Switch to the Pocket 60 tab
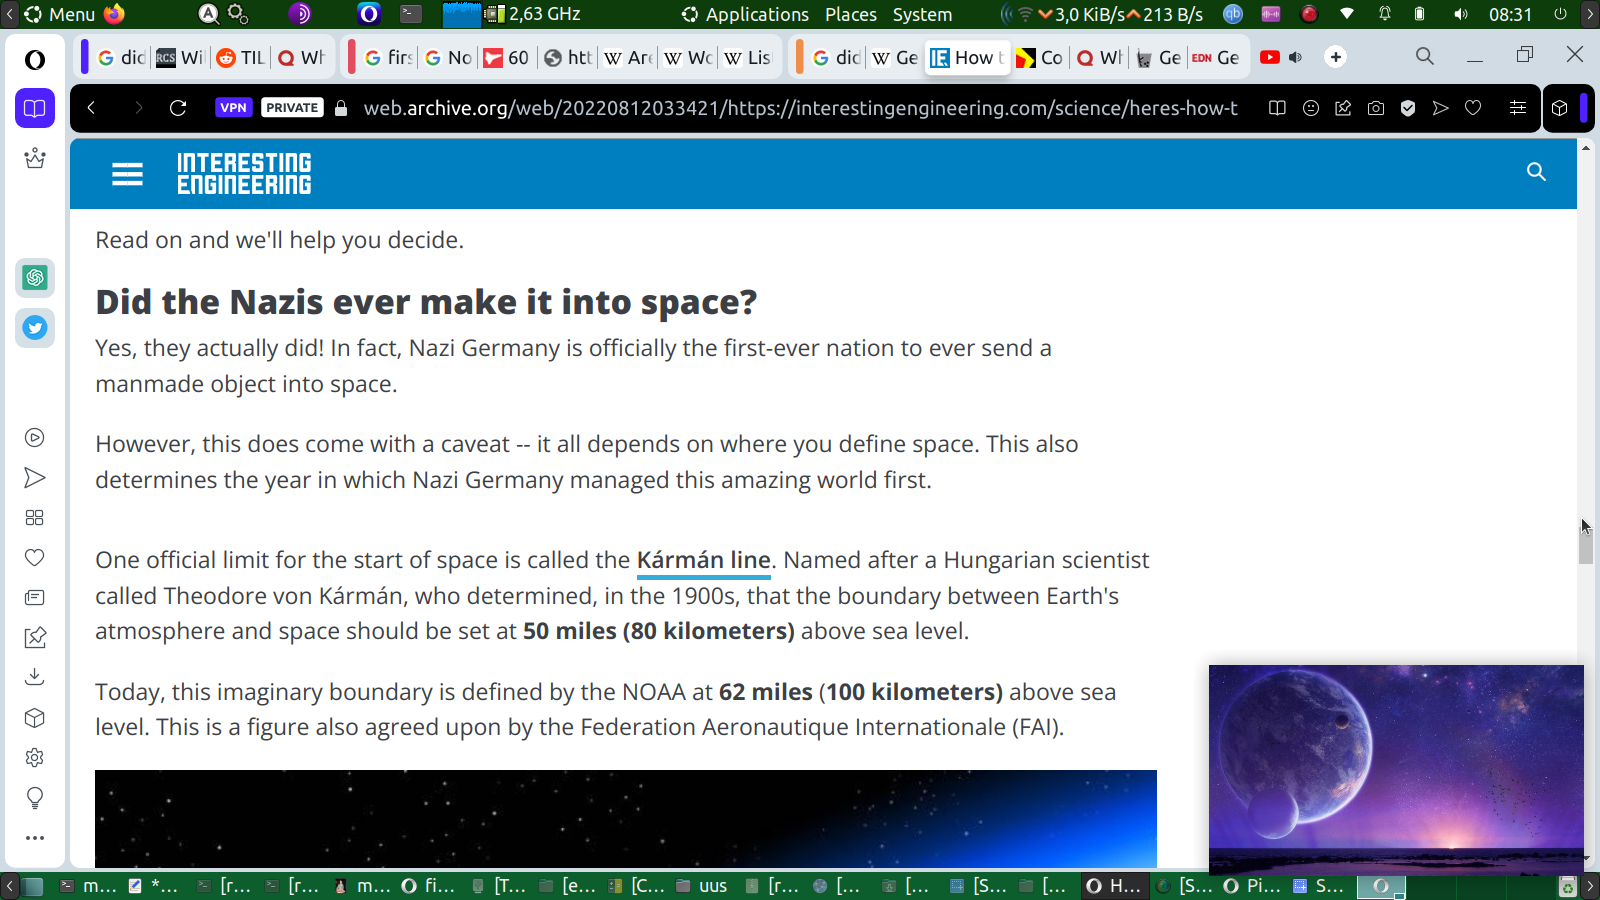1600x900 pixels. (507, 58)
